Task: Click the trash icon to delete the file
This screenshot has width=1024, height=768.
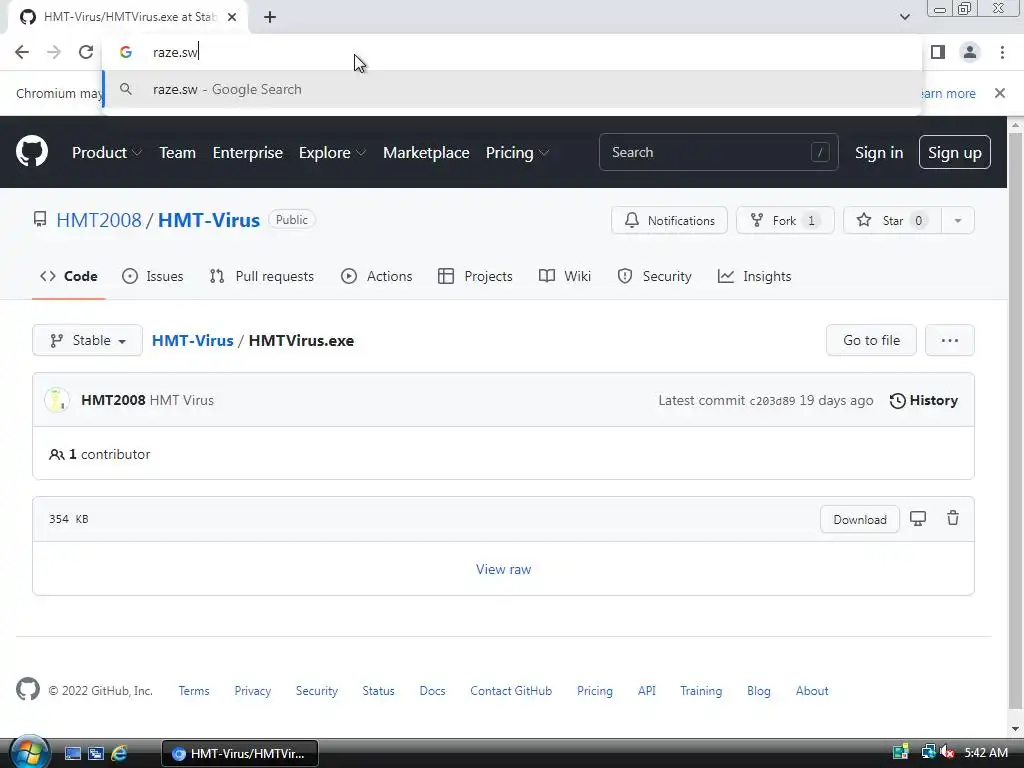Action: coord(953,519)
